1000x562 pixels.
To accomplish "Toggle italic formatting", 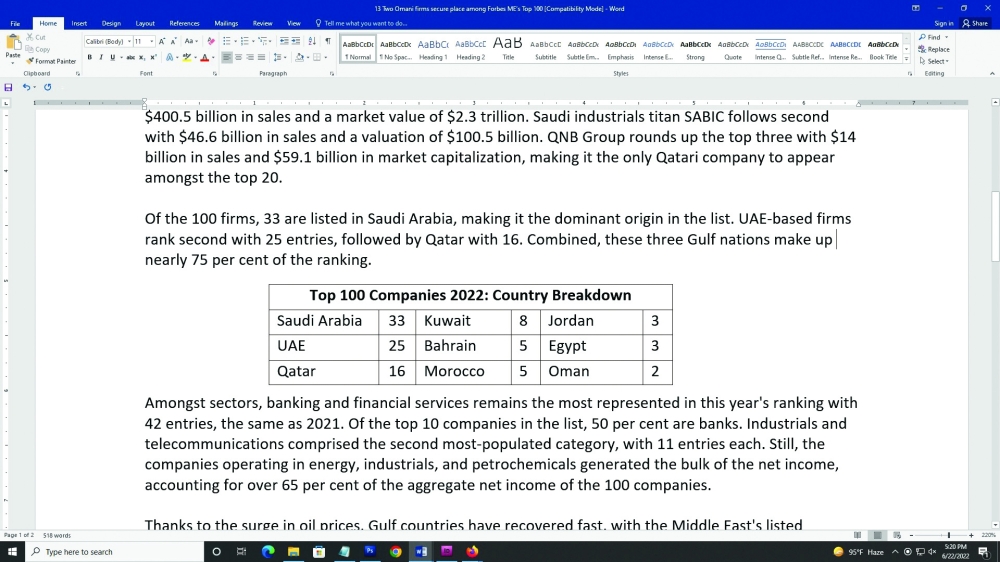I will click(101, 57).
